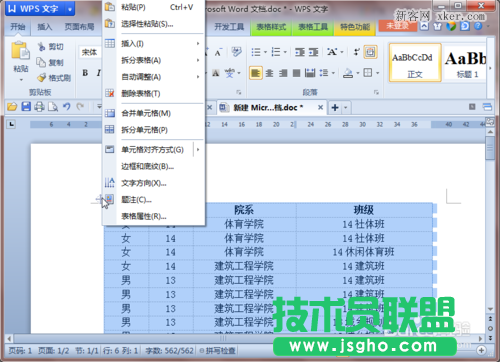
Task: Select the 正文 style thumbnail
Action: click(x=415, y=63)
